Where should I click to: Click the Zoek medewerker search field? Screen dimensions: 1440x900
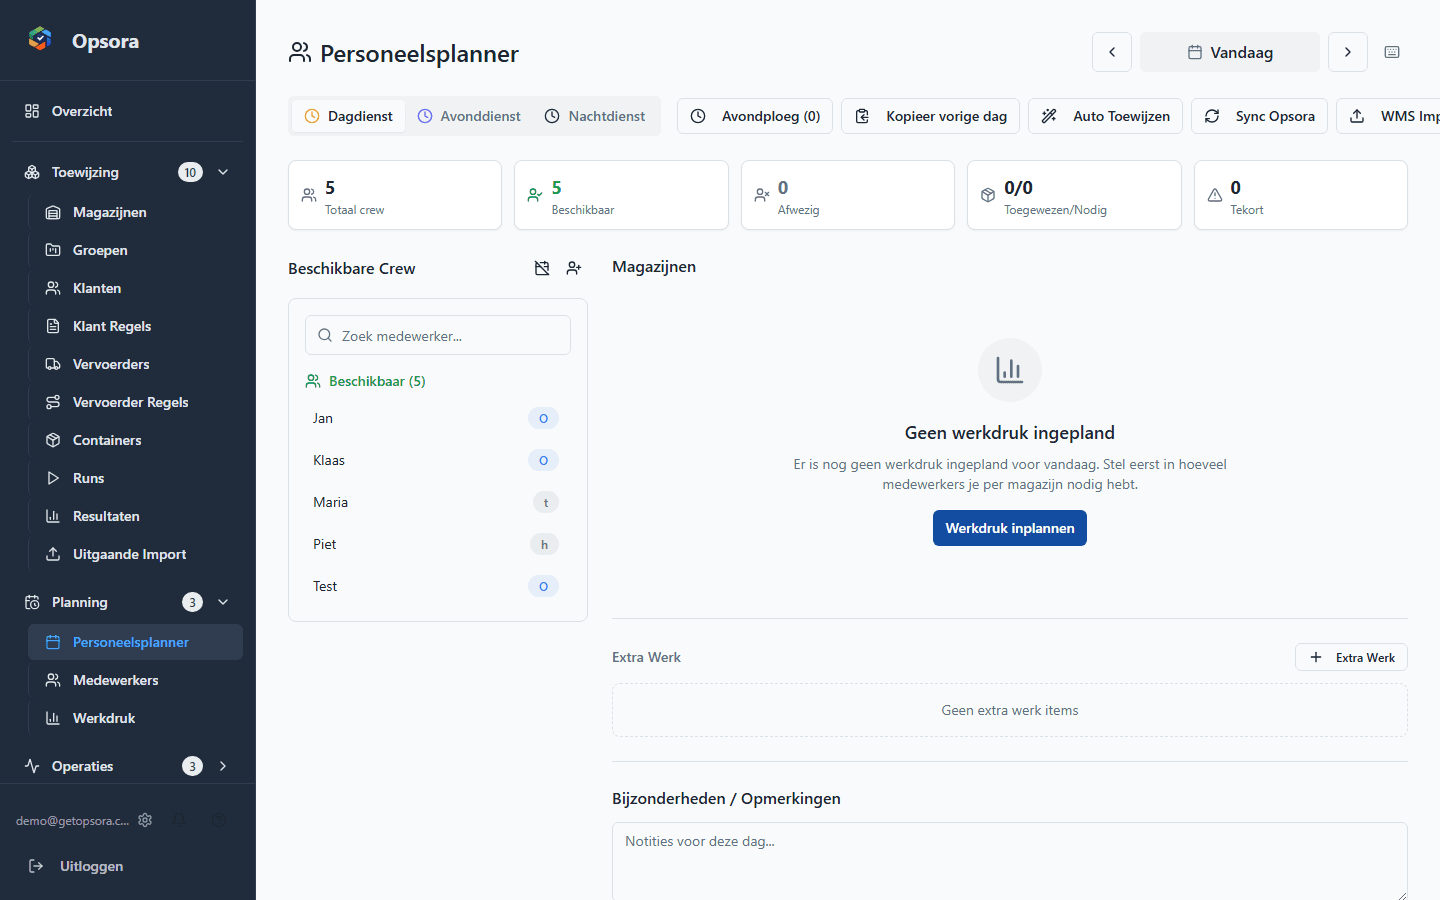437,335
